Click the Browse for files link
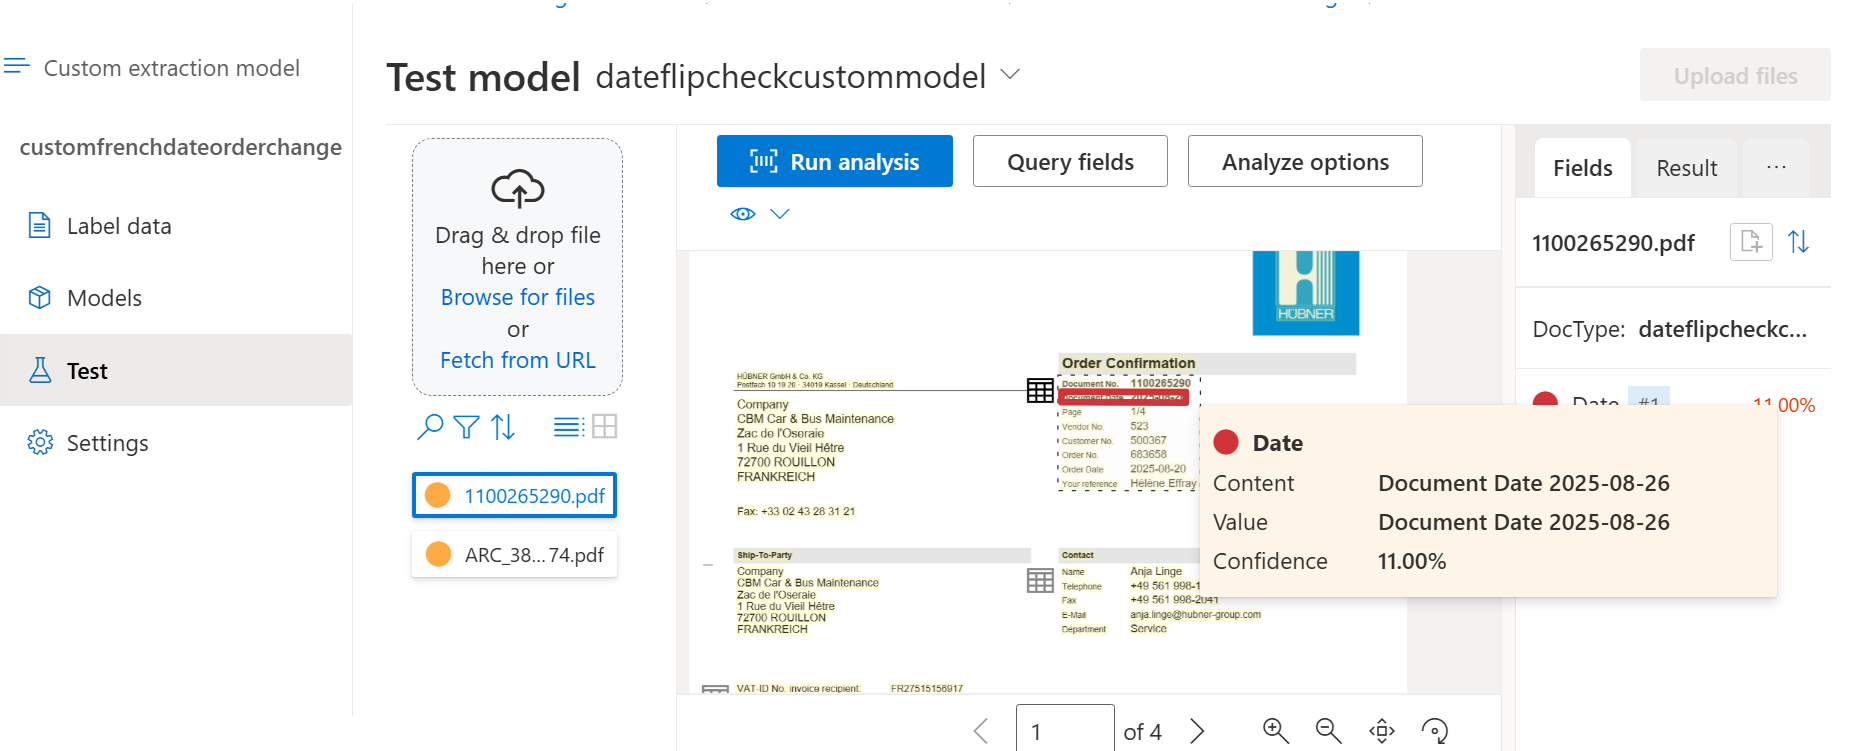The height and width of the screenshot is (751, 1861). [517, 297]
